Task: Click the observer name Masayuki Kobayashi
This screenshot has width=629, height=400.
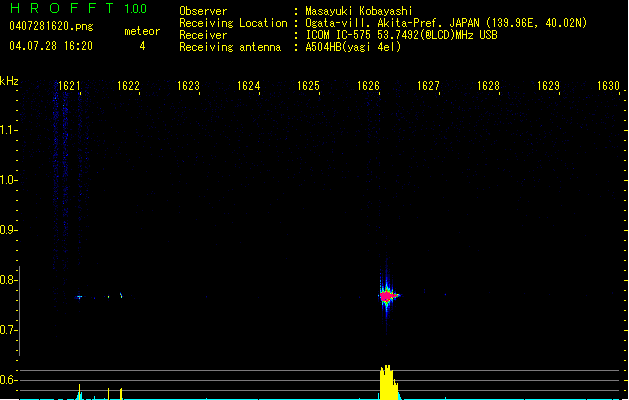Action: [x=359, y=11]
